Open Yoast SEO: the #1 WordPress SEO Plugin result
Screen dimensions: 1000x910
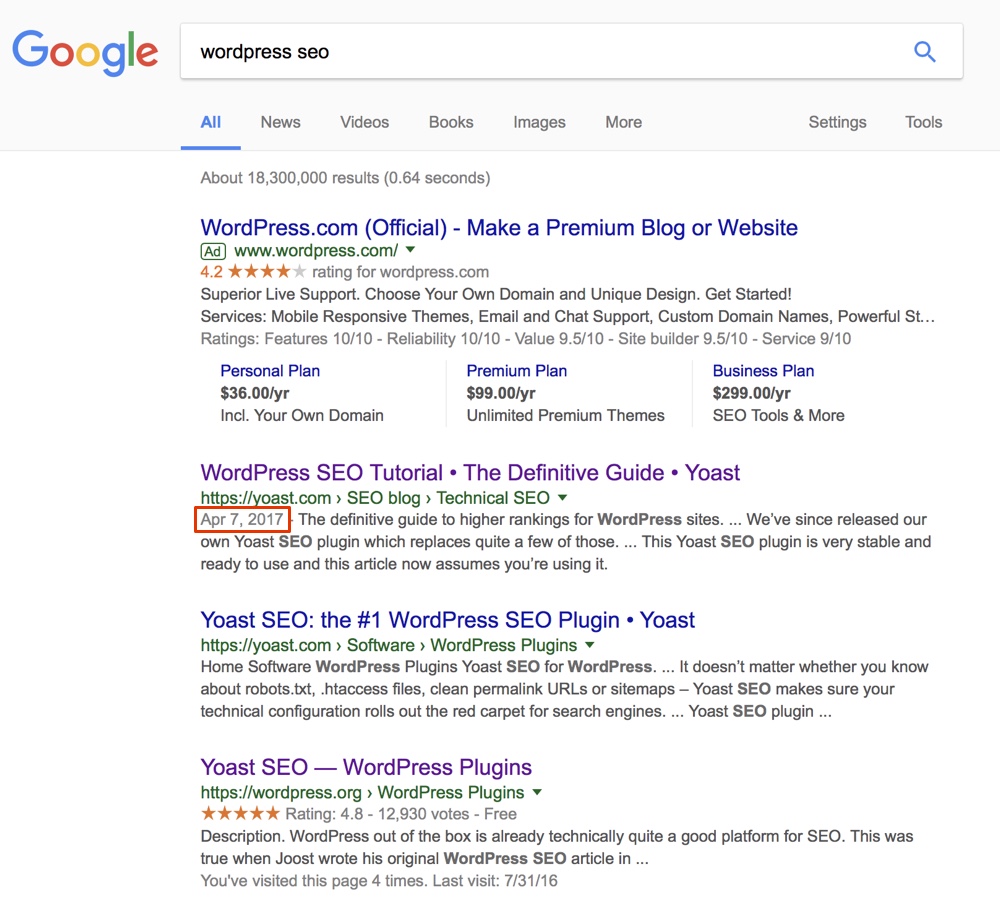coord(448,620)
